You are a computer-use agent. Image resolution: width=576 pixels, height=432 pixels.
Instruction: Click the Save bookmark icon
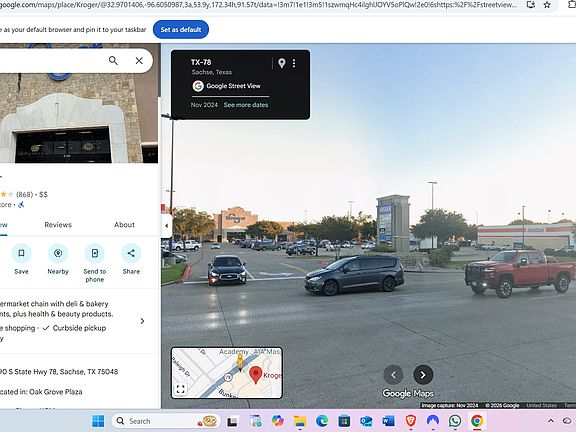[21, 253]
